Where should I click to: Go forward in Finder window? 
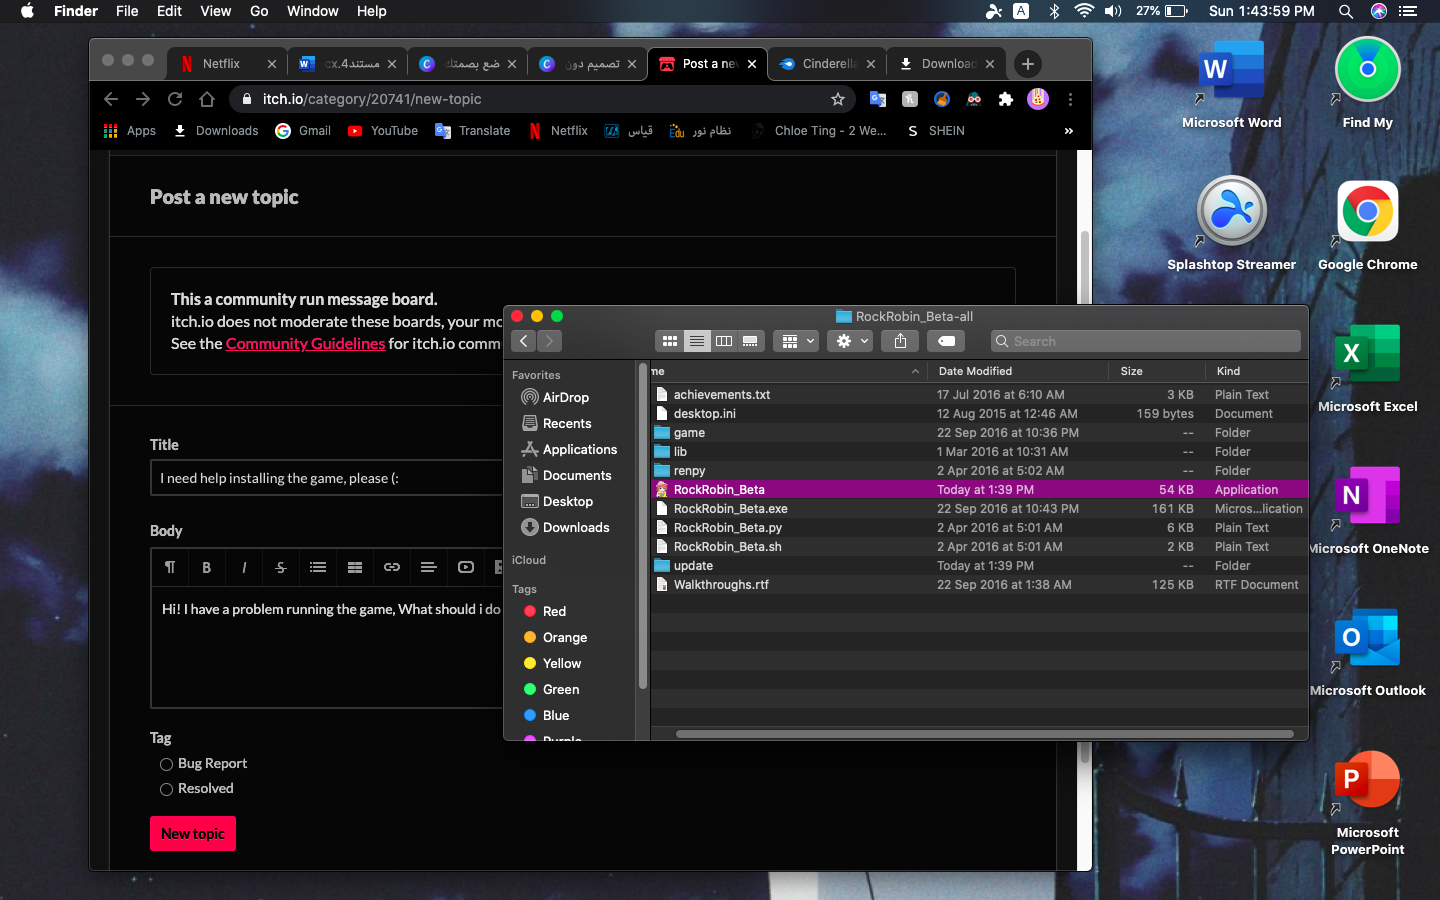click(x=549, y=341)
